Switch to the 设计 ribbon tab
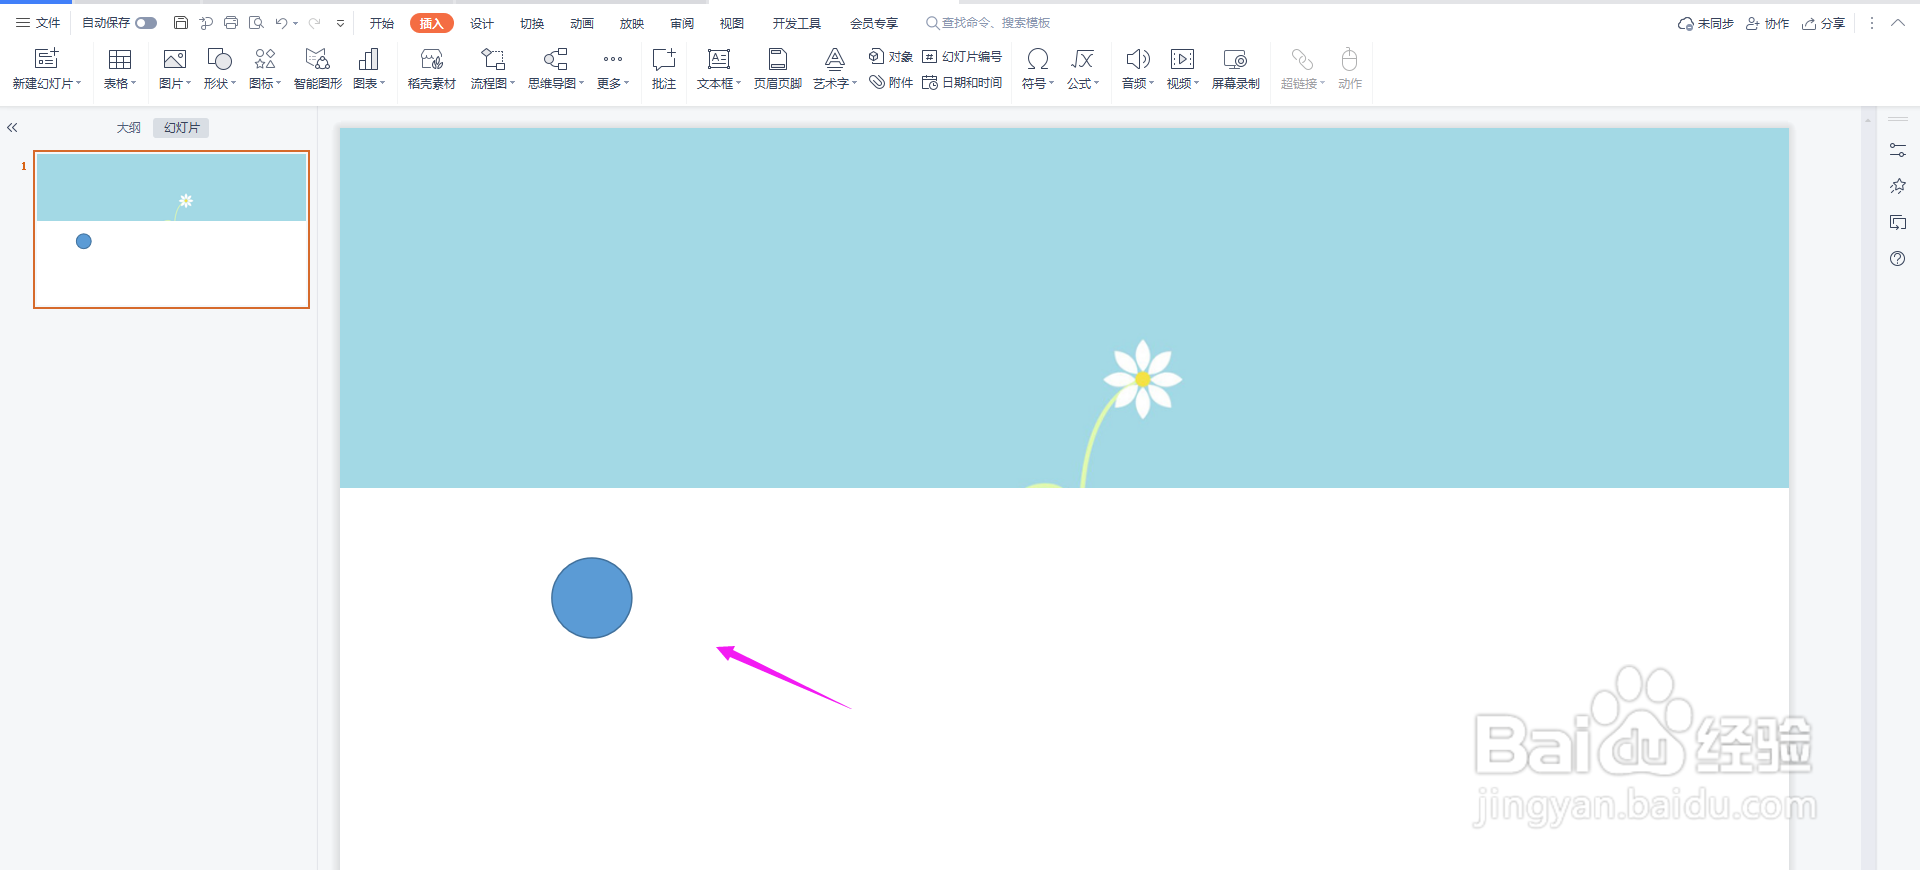 pyautogui.click(x=482, y=23)
